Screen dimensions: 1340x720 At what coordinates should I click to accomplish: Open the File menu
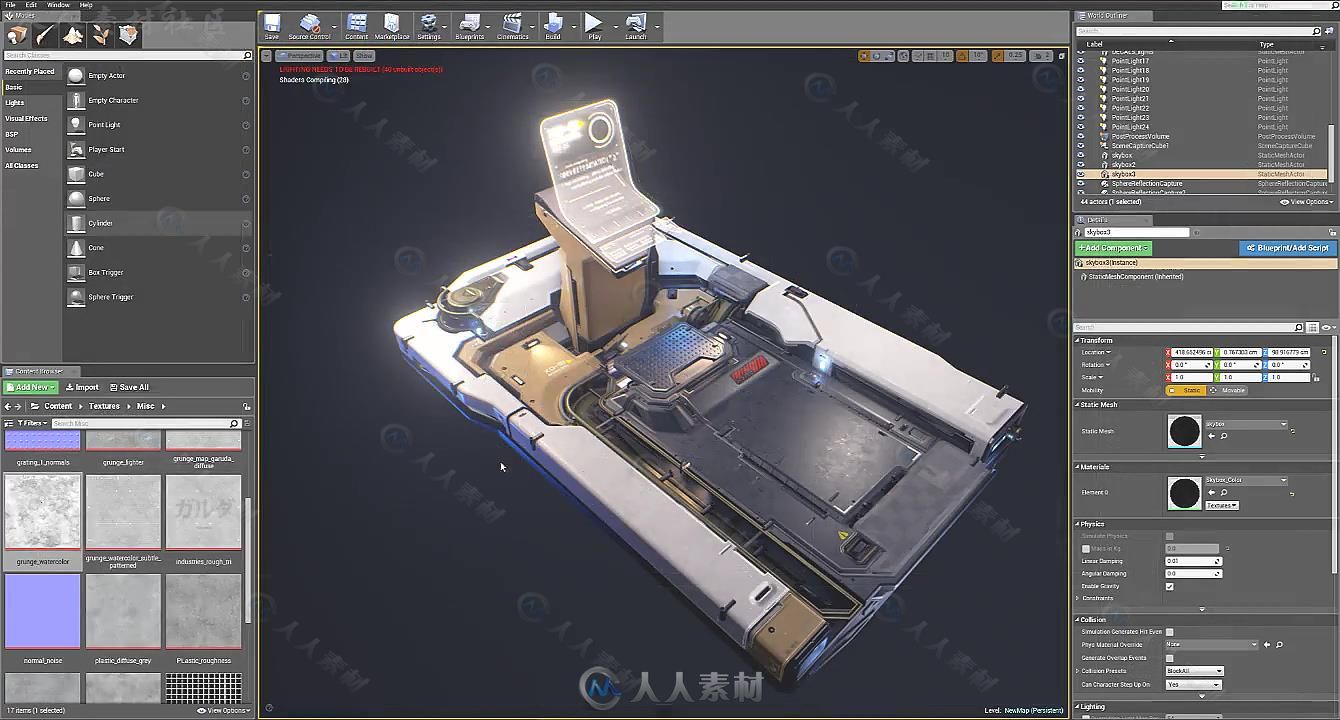point(9,5)
